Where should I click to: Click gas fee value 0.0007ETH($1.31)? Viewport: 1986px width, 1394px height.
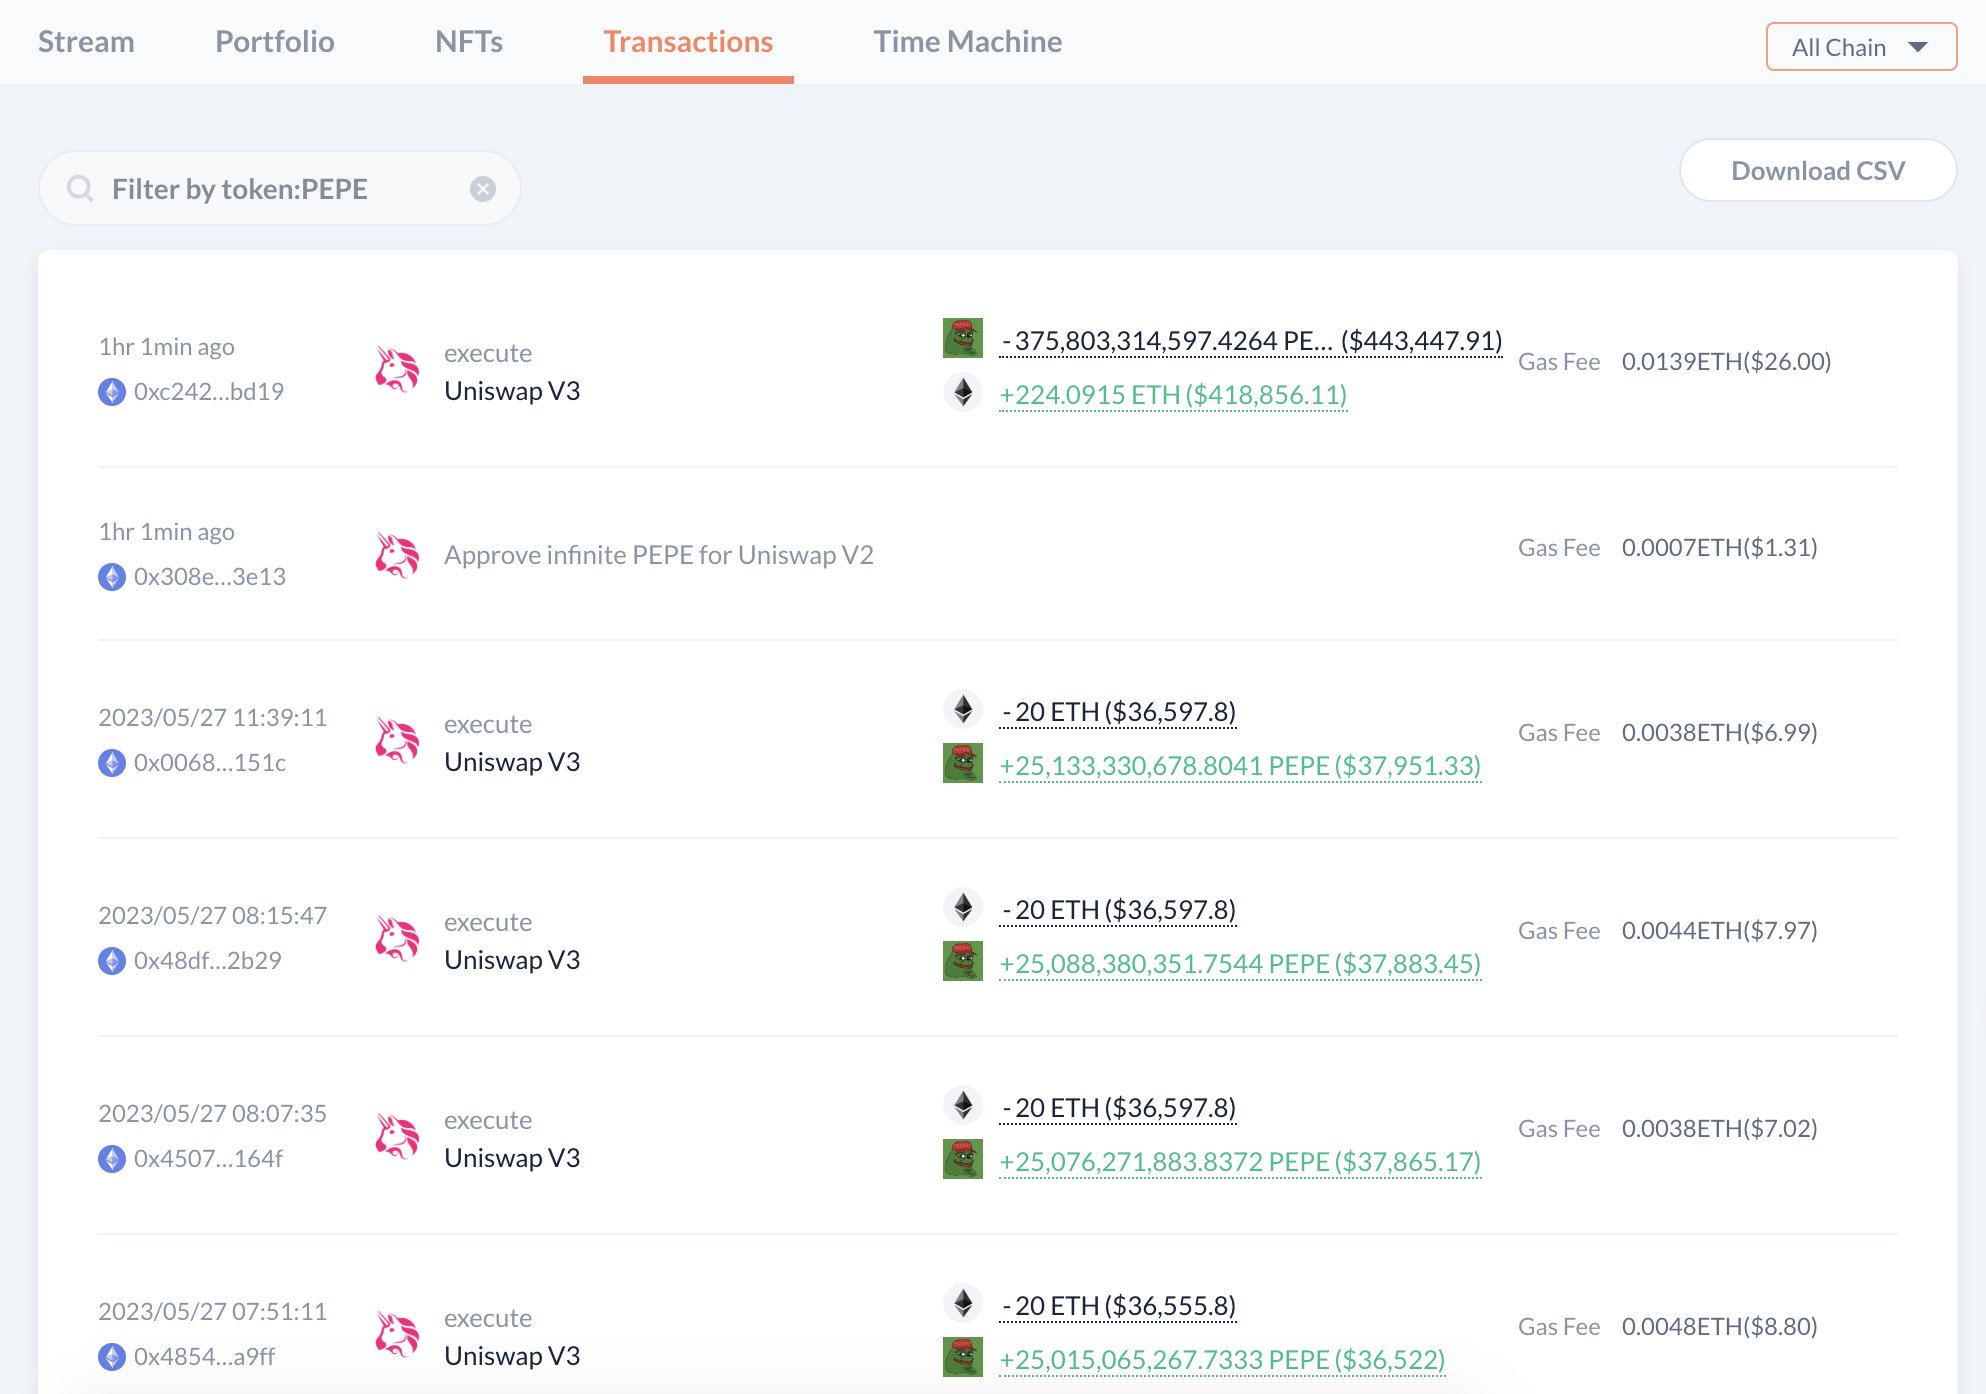click(1719, 547)
